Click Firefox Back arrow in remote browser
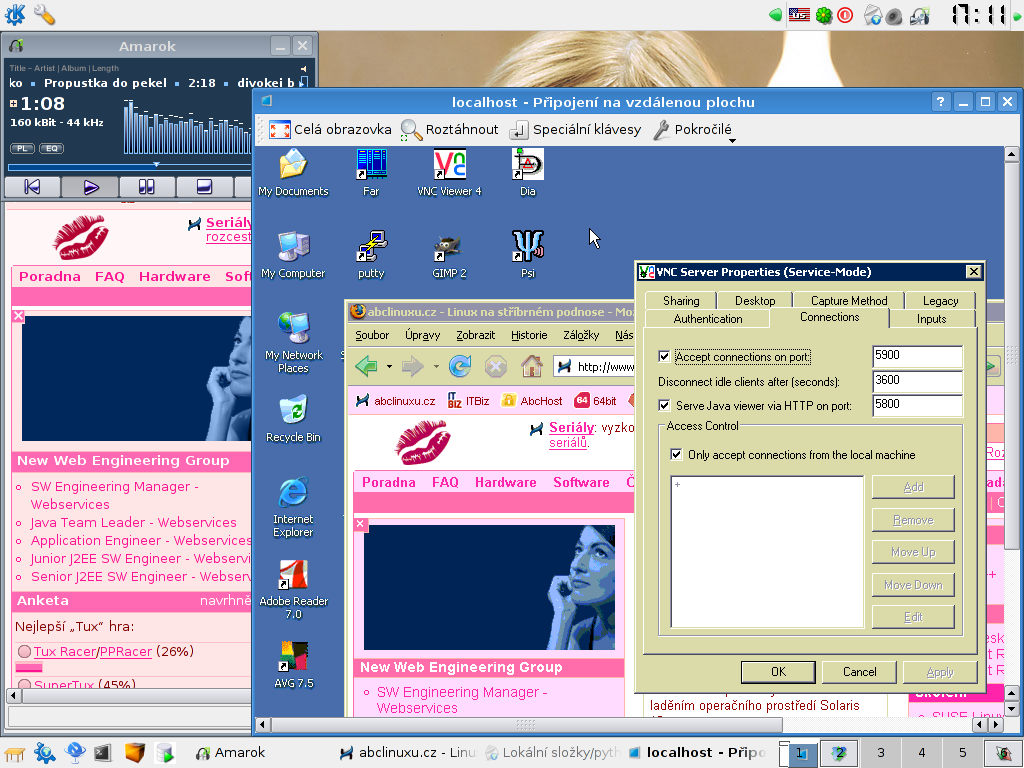Viewport: 1024px width, 768px height. (367, 366)
